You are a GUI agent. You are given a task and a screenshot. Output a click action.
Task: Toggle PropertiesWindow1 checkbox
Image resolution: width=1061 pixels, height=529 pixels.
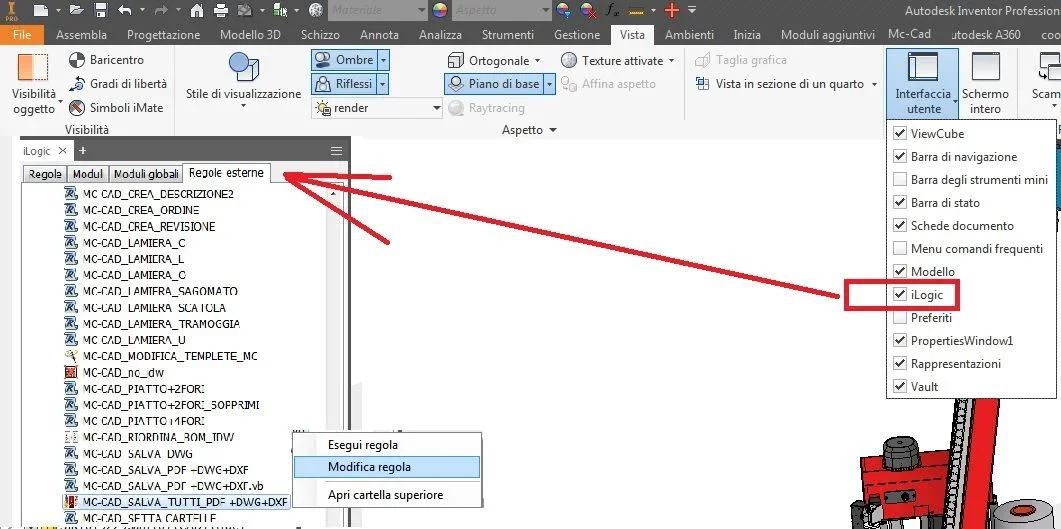click(x=899, y=340)
